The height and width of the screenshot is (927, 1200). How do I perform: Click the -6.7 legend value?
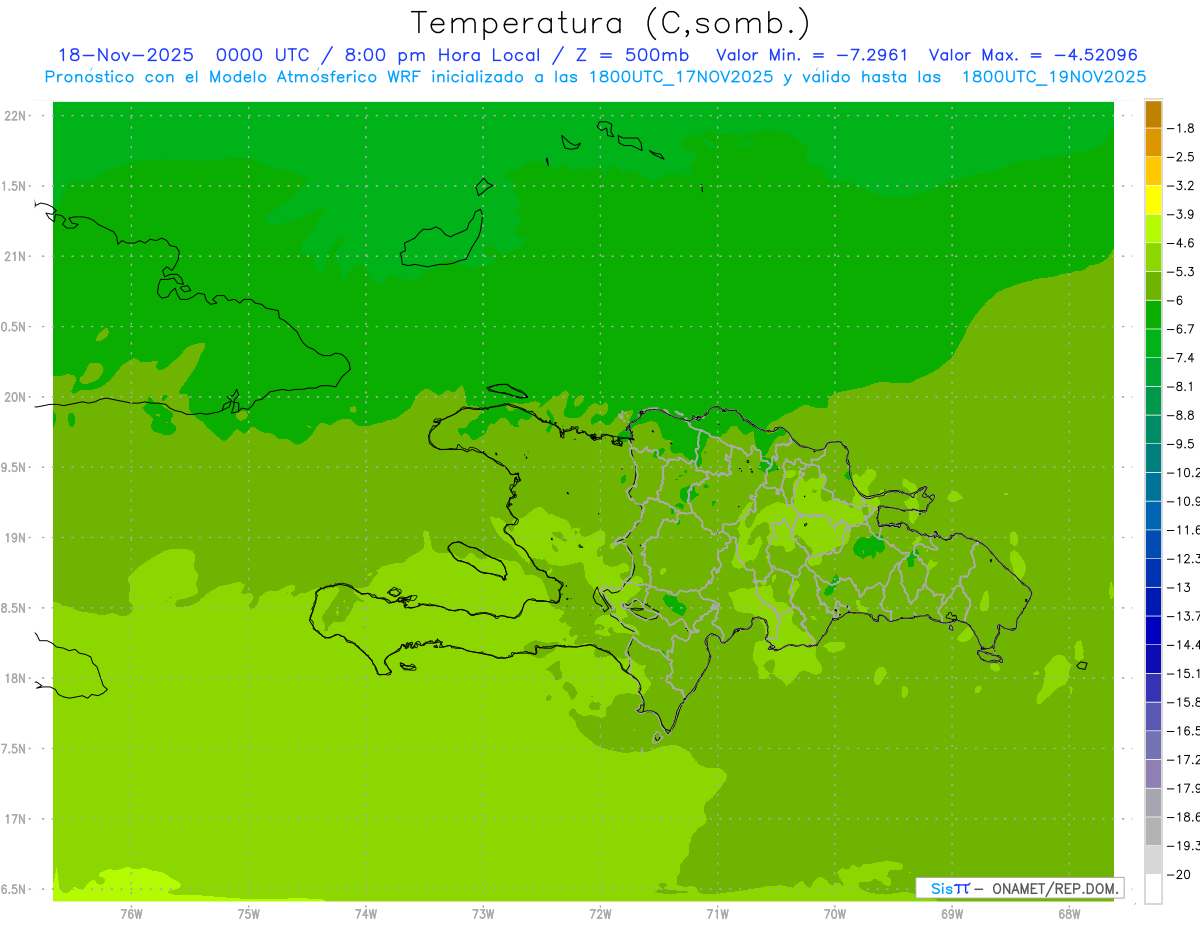1182,329
